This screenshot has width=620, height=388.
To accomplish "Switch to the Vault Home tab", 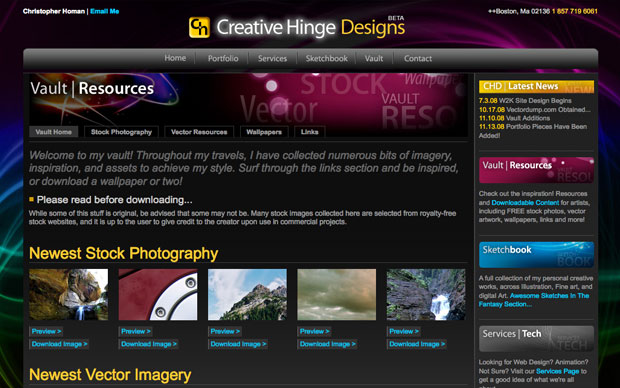I will [x=53, y=132].
